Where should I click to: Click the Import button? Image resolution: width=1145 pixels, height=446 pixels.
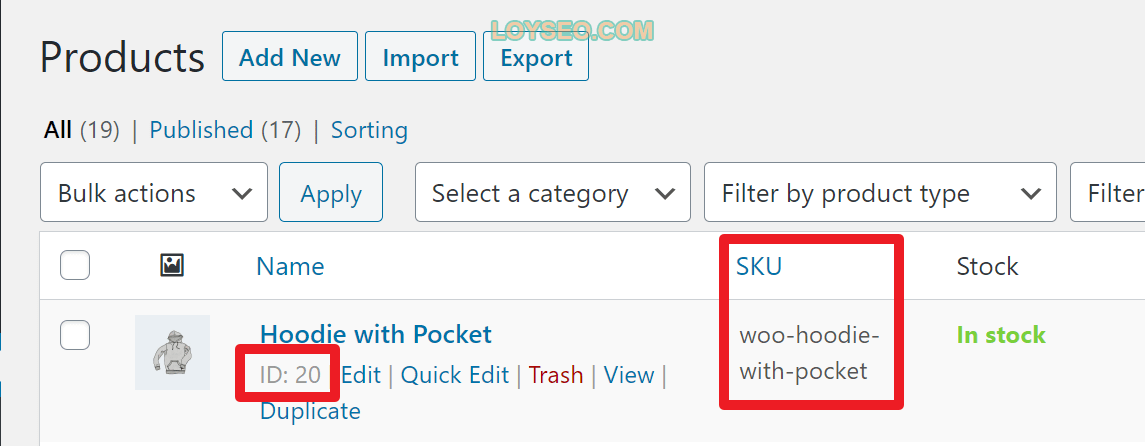click(421, 56)
